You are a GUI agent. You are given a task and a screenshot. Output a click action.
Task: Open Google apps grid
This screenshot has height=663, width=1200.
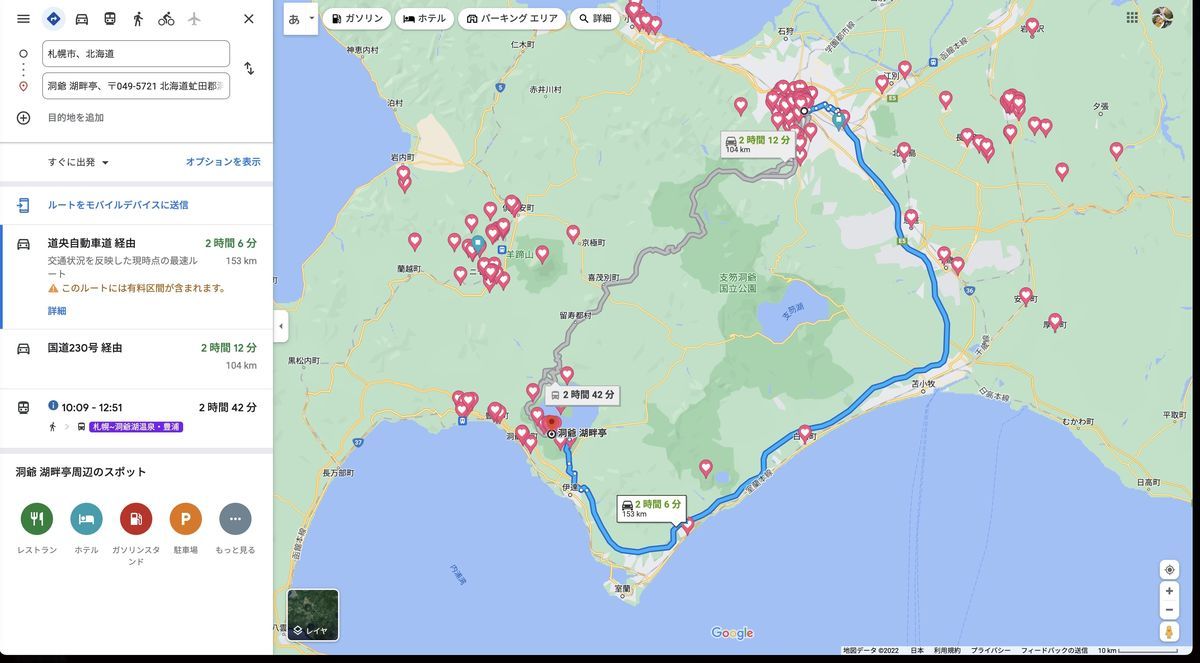1132,18
